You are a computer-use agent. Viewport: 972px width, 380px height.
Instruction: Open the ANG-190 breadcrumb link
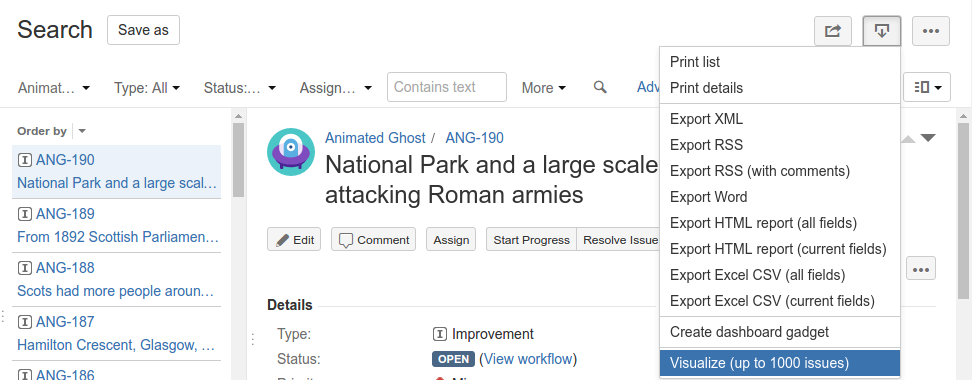tap(474, 138)
